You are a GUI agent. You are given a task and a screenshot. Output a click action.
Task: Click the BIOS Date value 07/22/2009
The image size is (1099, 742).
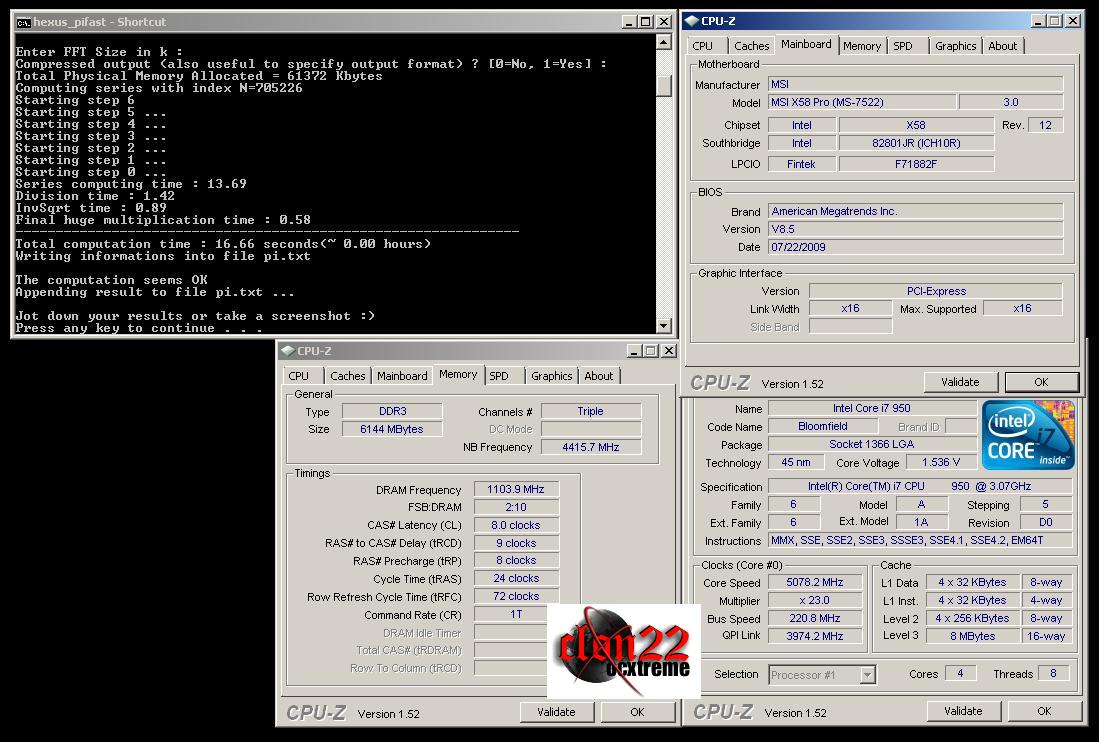[x=915, y=247]
